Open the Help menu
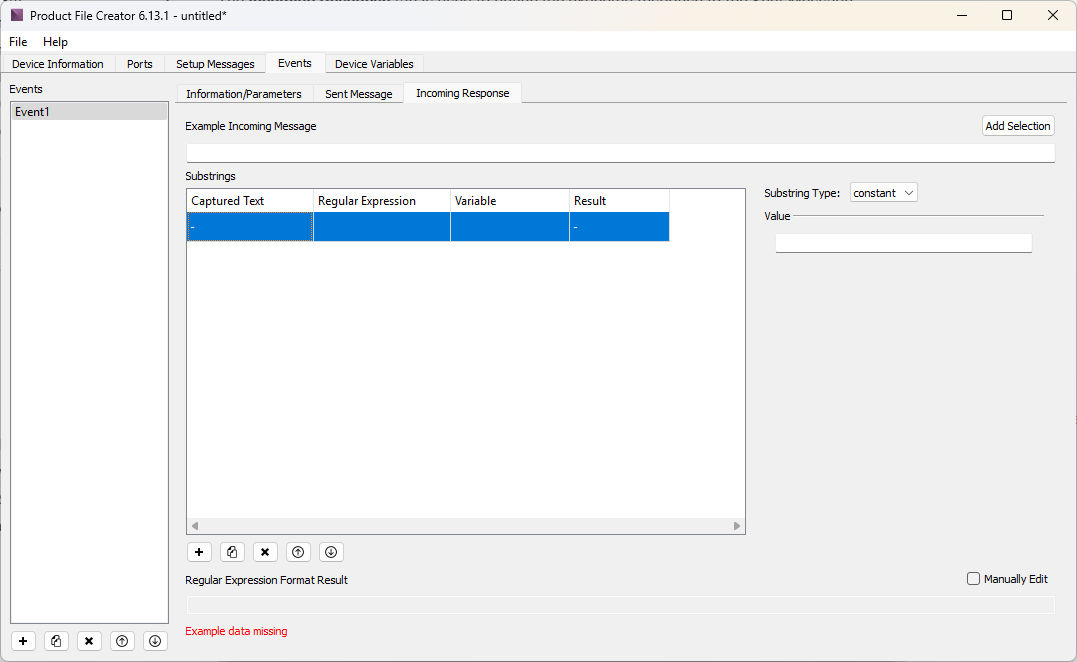1077x662 pixels. 55,42
